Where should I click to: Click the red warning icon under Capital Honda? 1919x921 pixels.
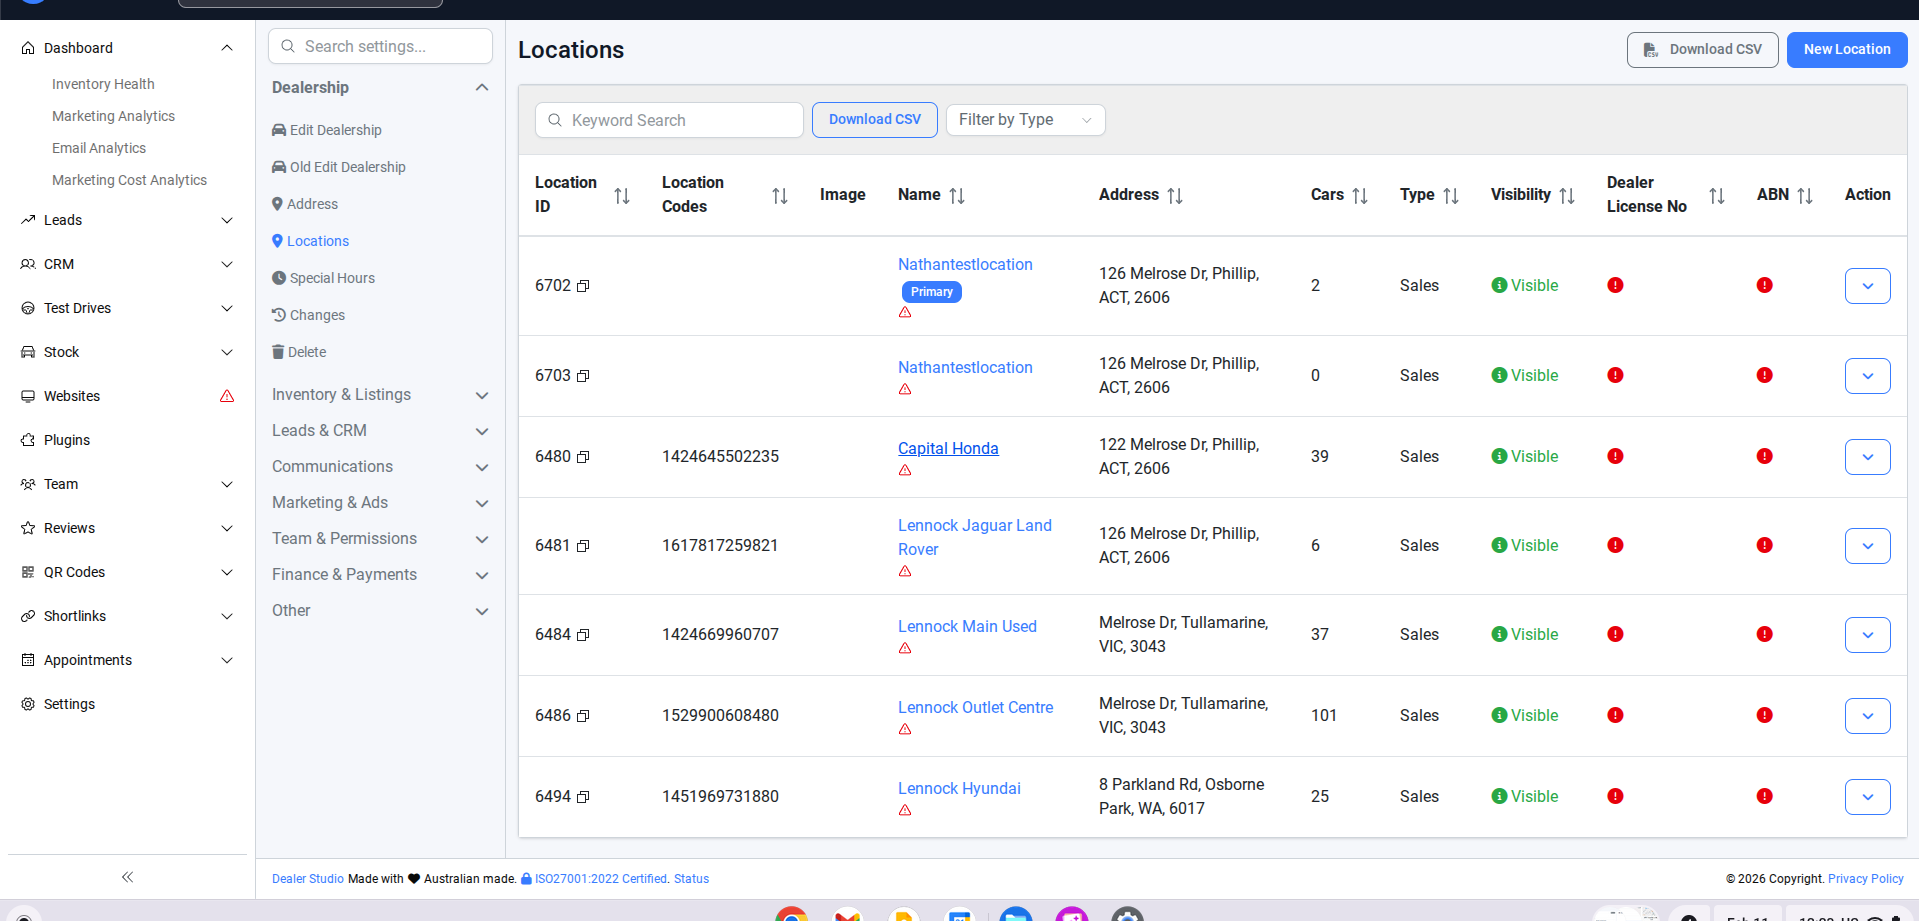905,471
